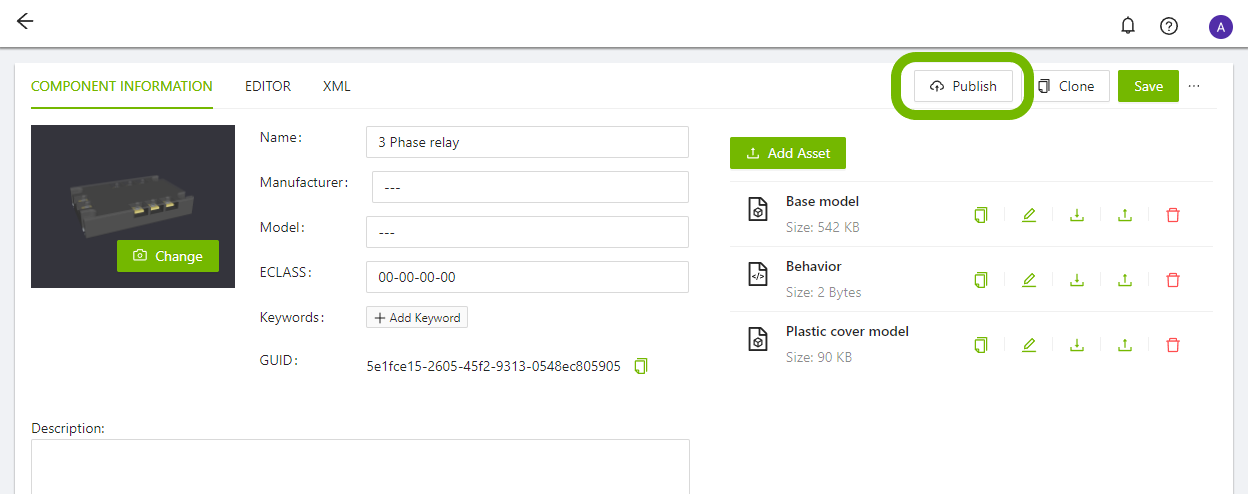Click the back arrow icon
The image size is (1248, 494).
tap(25, 22)
